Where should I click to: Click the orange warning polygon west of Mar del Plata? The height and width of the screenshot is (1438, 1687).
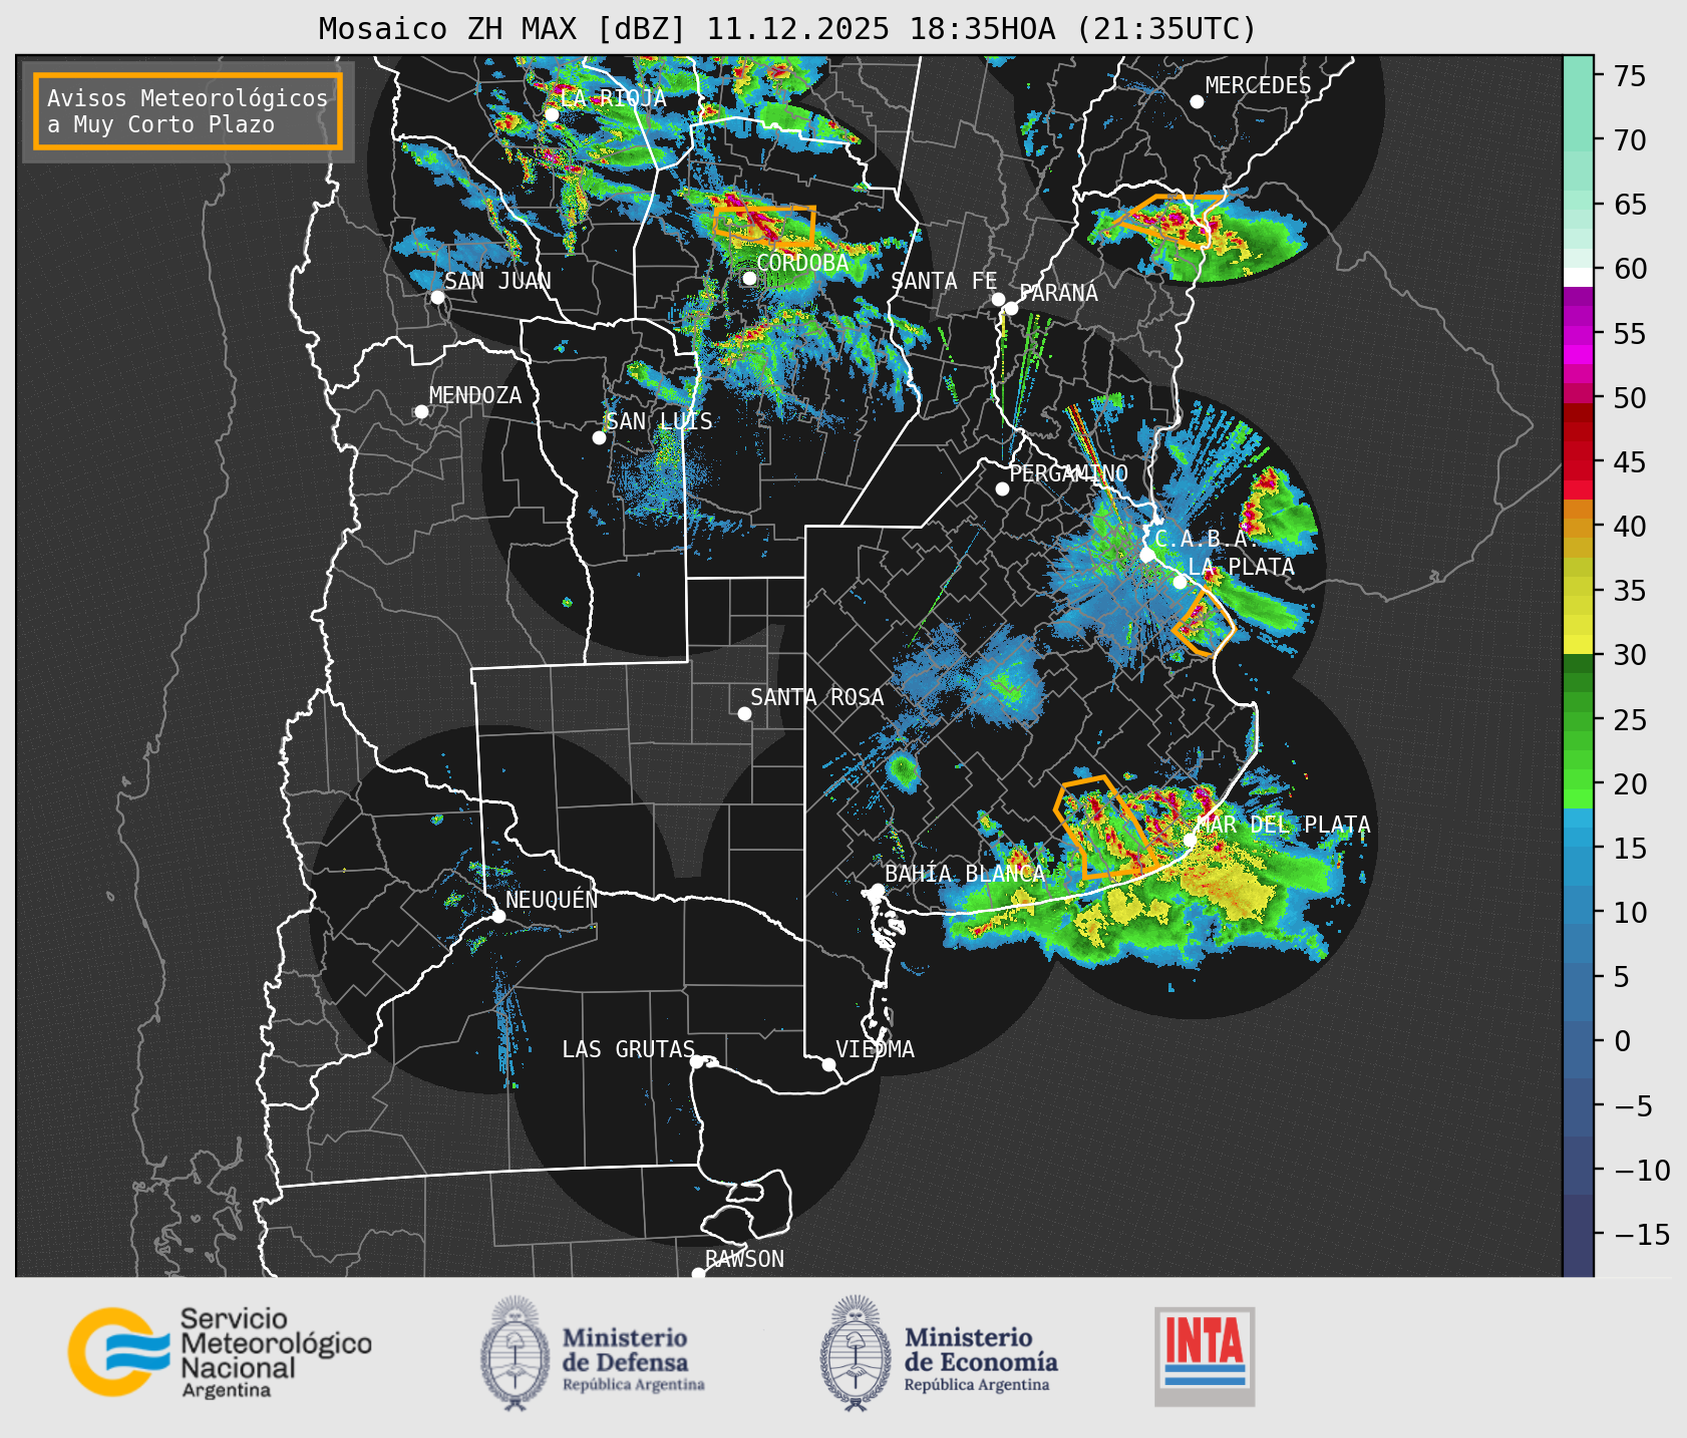click(x=1107, y=827)
